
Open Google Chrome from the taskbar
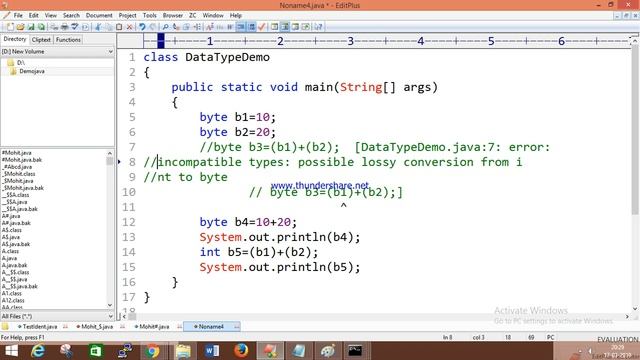[152, 351]
